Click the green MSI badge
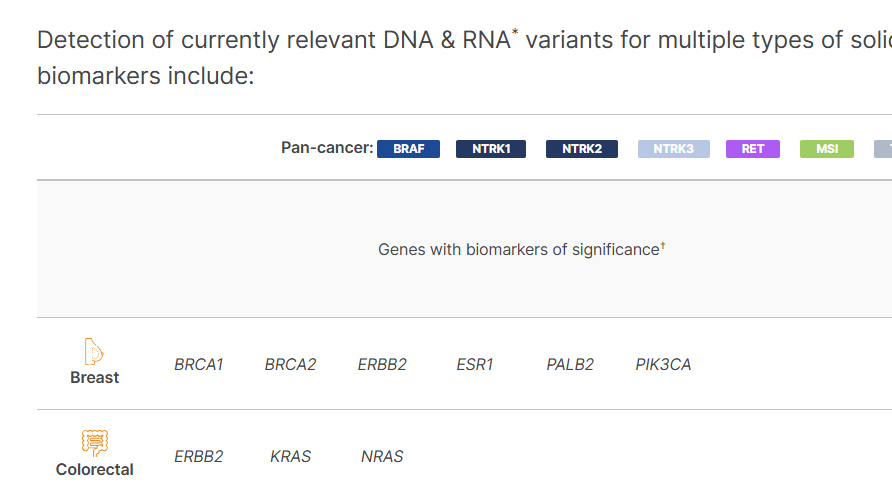 tap(827, 149)
